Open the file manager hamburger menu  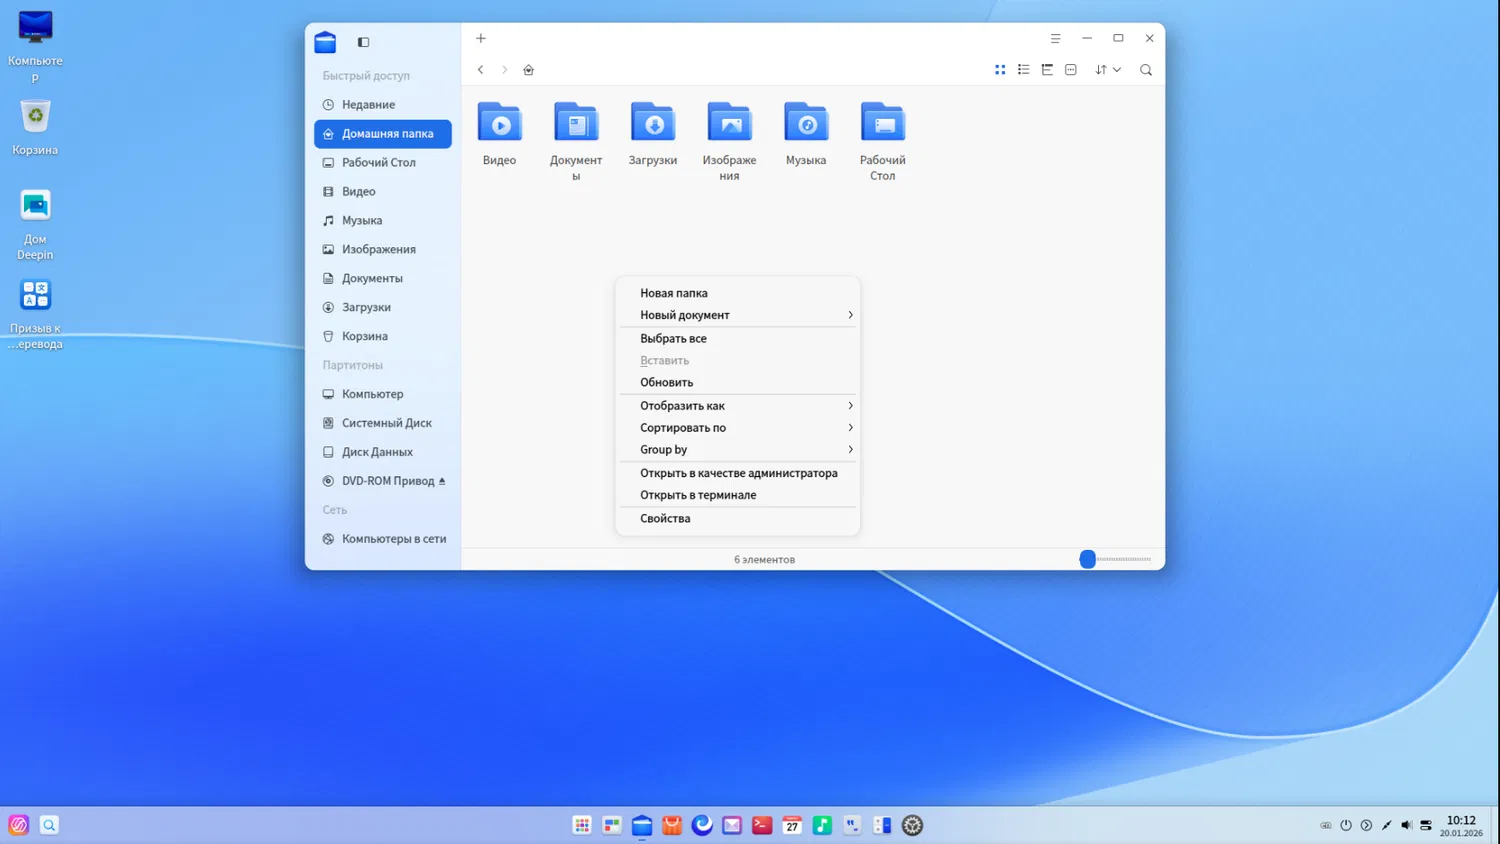(1055, 39)
